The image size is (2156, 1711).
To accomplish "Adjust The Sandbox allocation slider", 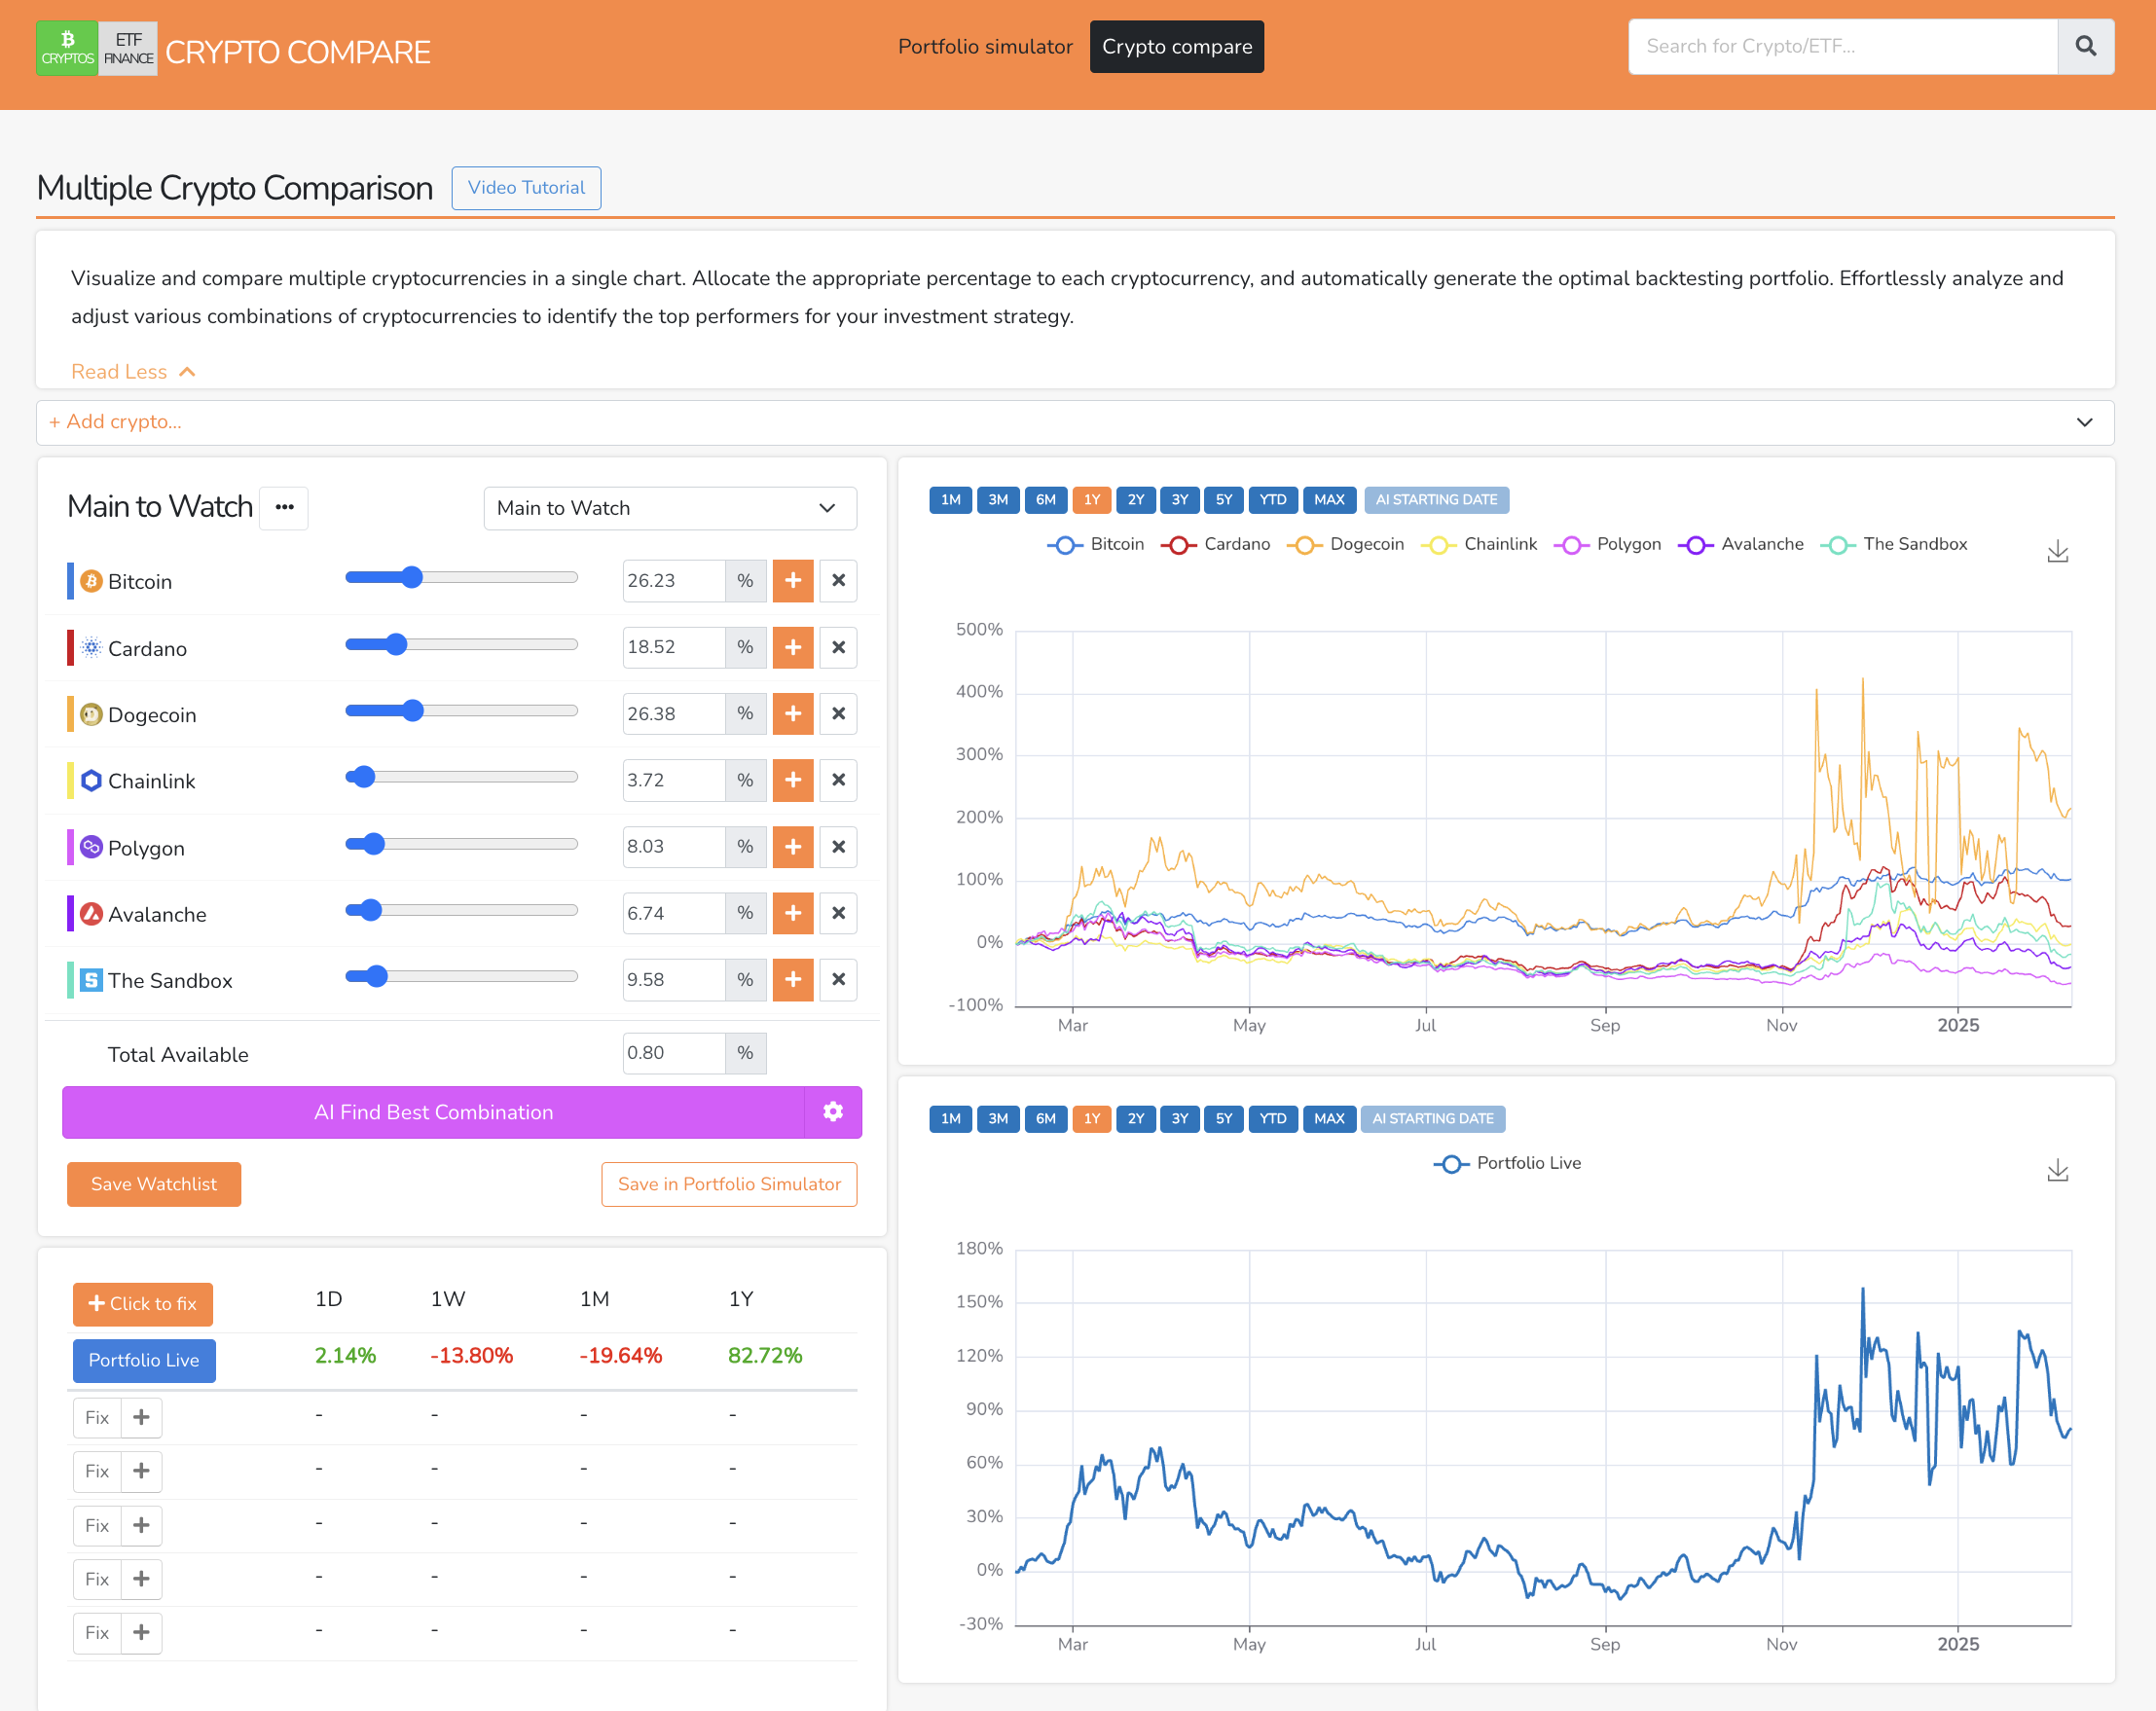I will 462,976.
